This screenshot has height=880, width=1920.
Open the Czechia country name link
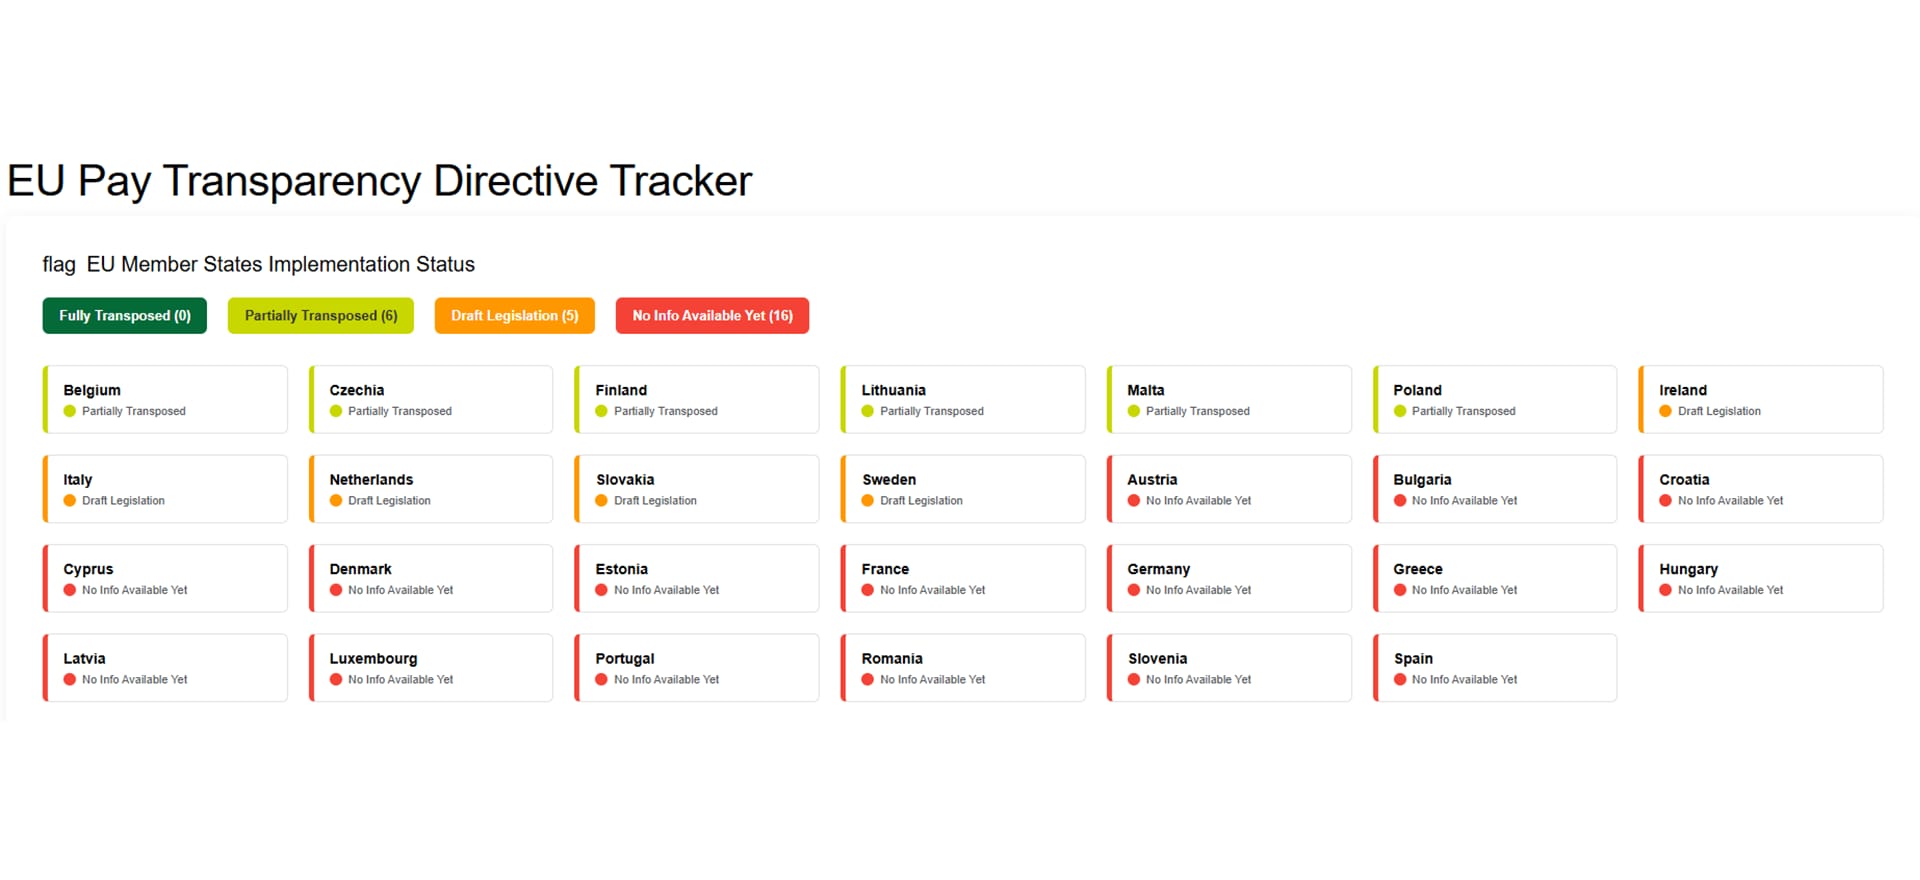357,390
